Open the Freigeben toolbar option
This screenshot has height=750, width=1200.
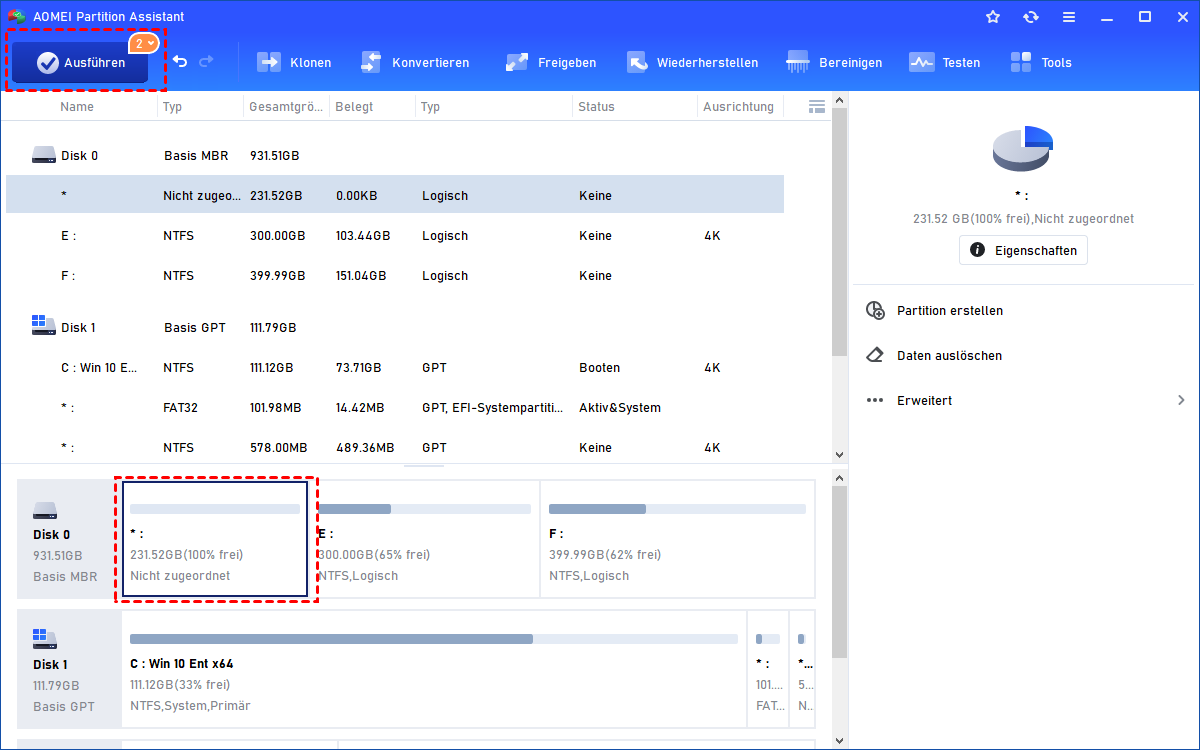tap(550, 62)
